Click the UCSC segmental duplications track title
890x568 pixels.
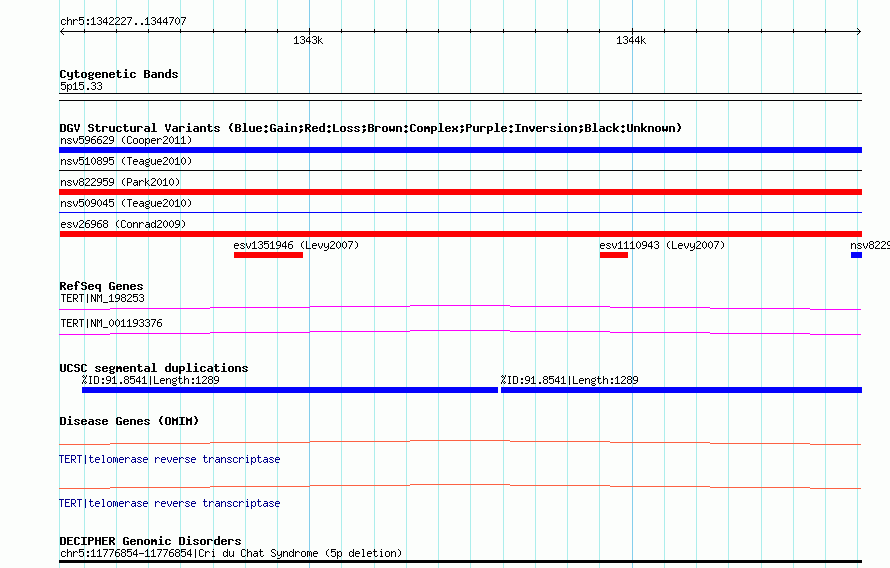point(154,368)
